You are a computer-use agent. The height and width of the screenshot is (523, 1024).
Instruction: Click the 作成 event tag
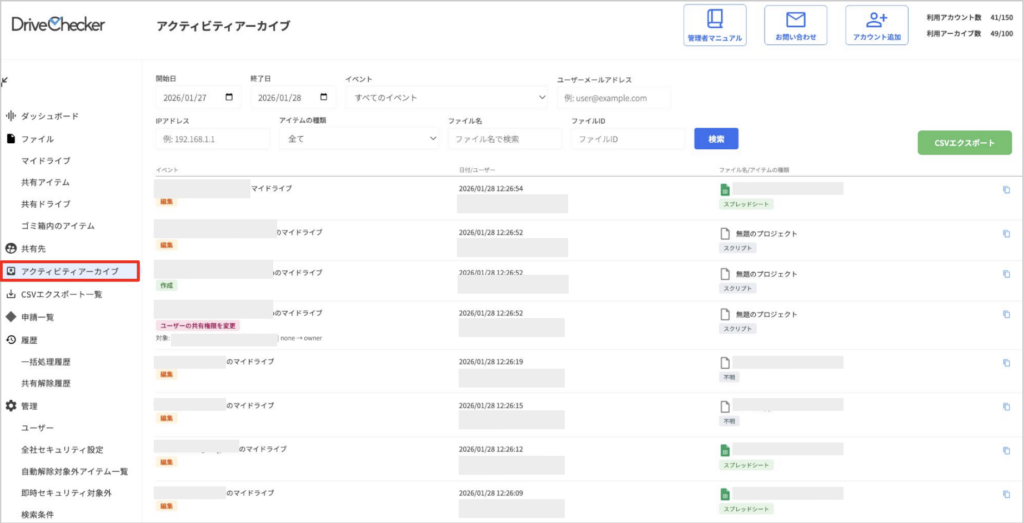pos(166,285)
